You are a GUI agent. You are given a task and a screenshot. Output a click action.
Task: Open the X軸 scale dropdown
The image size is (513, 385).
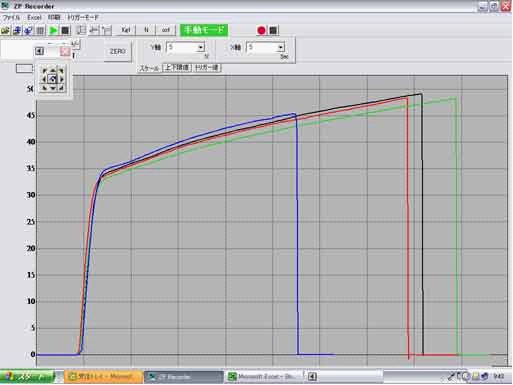point(281,48)
